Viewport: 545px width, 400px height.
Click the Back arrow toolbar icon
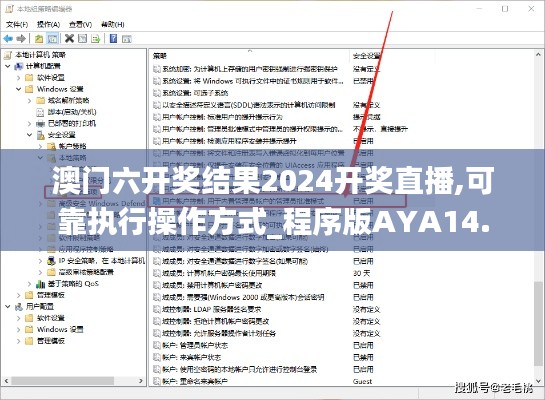coord(8,39)
